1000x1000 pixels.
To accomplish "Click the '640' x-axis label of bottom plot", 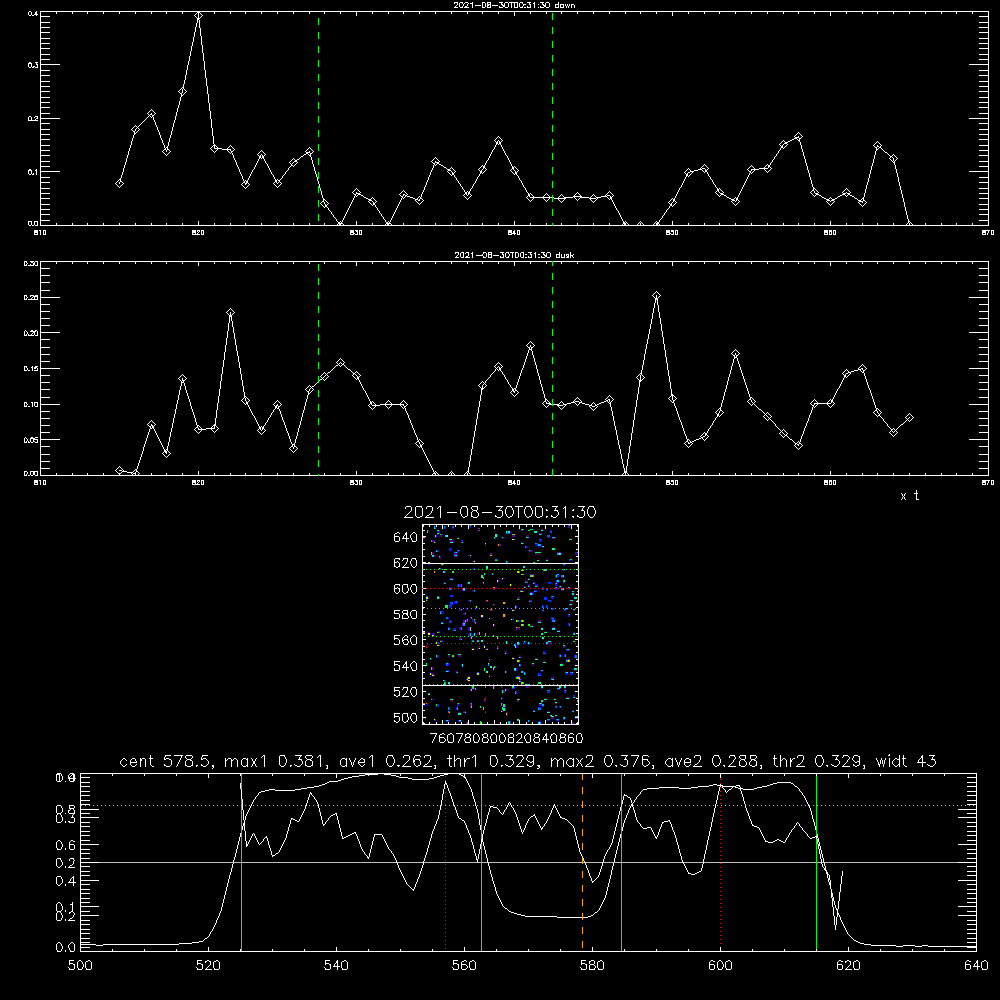I will coord(976,966).
